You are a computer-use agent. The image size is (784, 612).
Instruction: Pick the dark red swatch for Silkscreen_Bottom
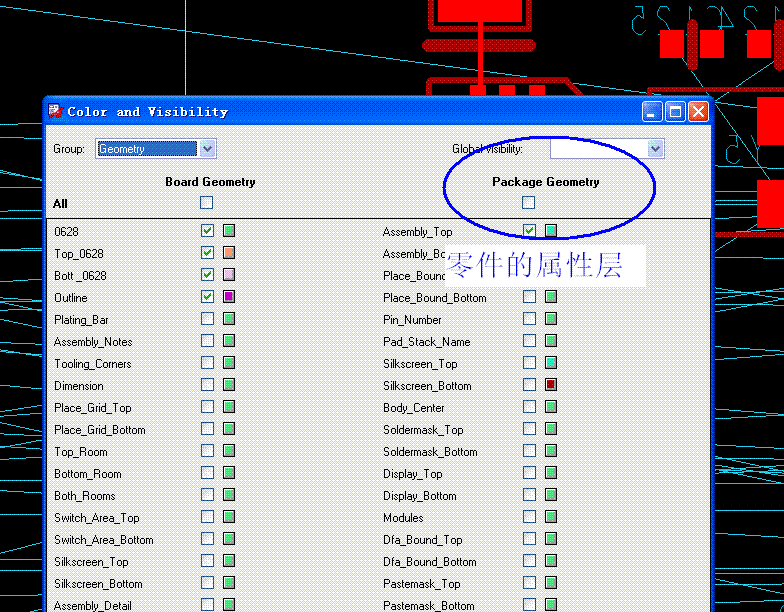[551, 384]
